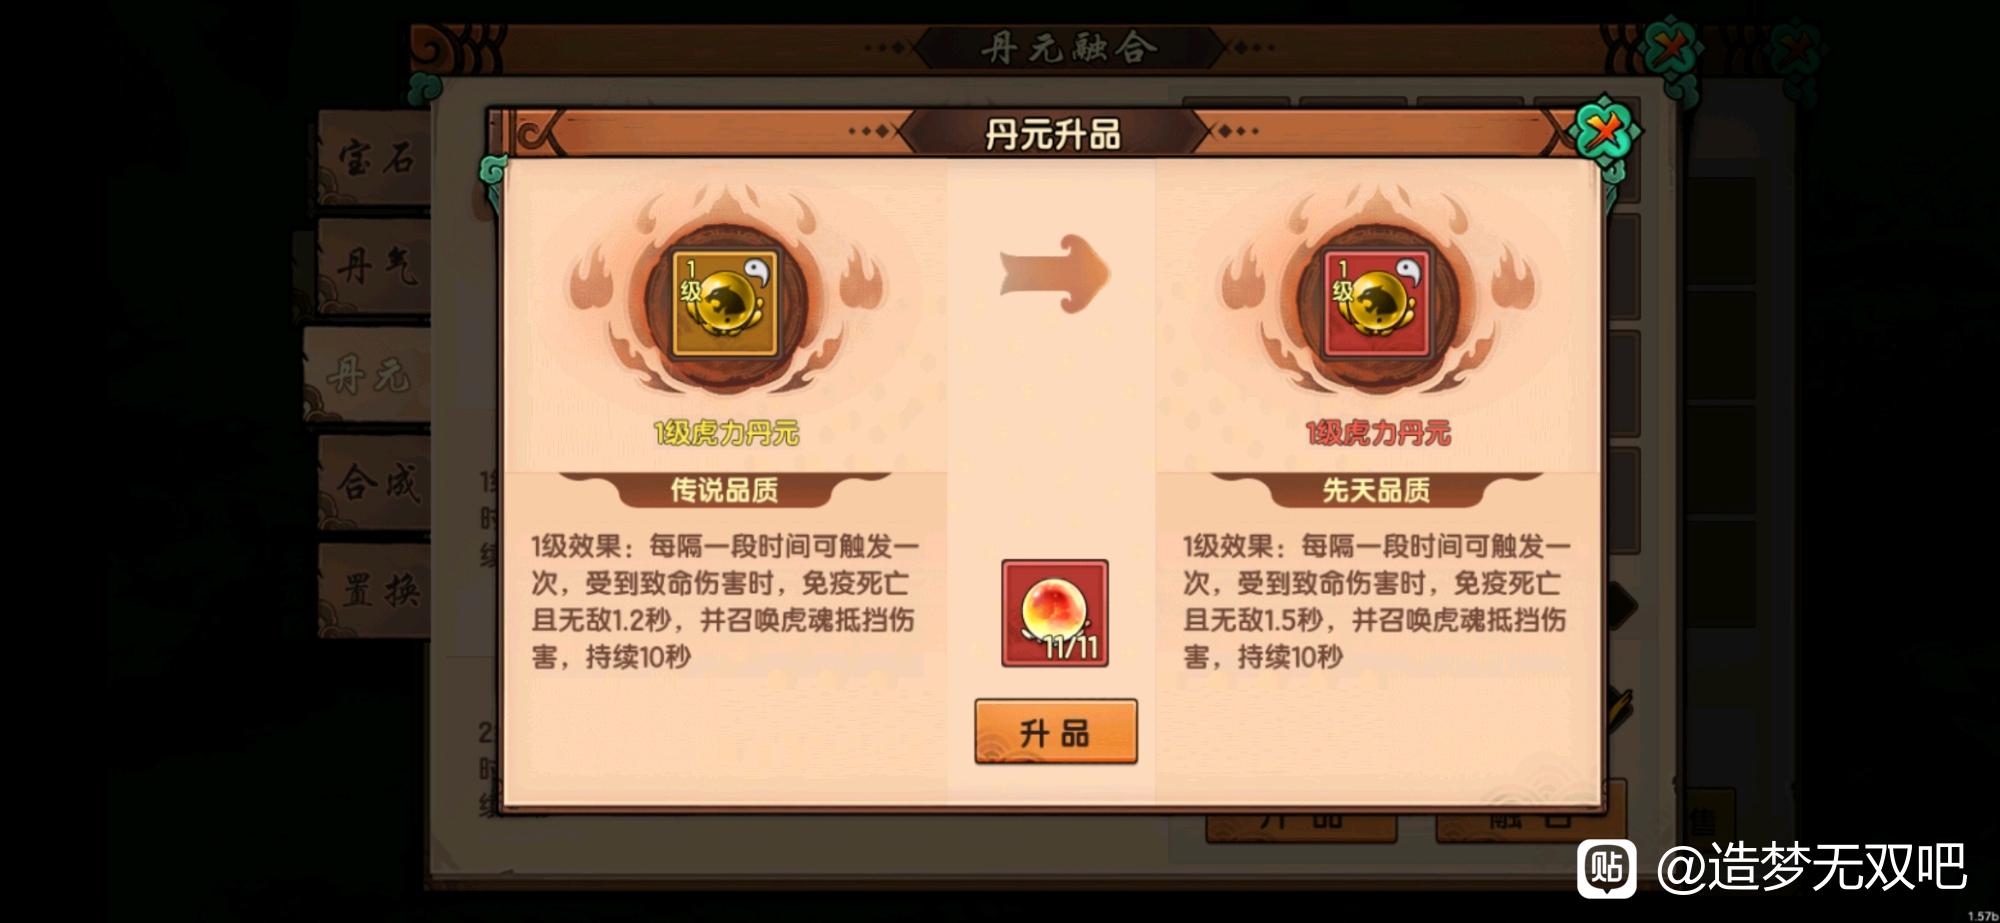Click the gold legendary 虎力丹元 icon
This screenshot has height=923, width=2000.
coord(725,303)
